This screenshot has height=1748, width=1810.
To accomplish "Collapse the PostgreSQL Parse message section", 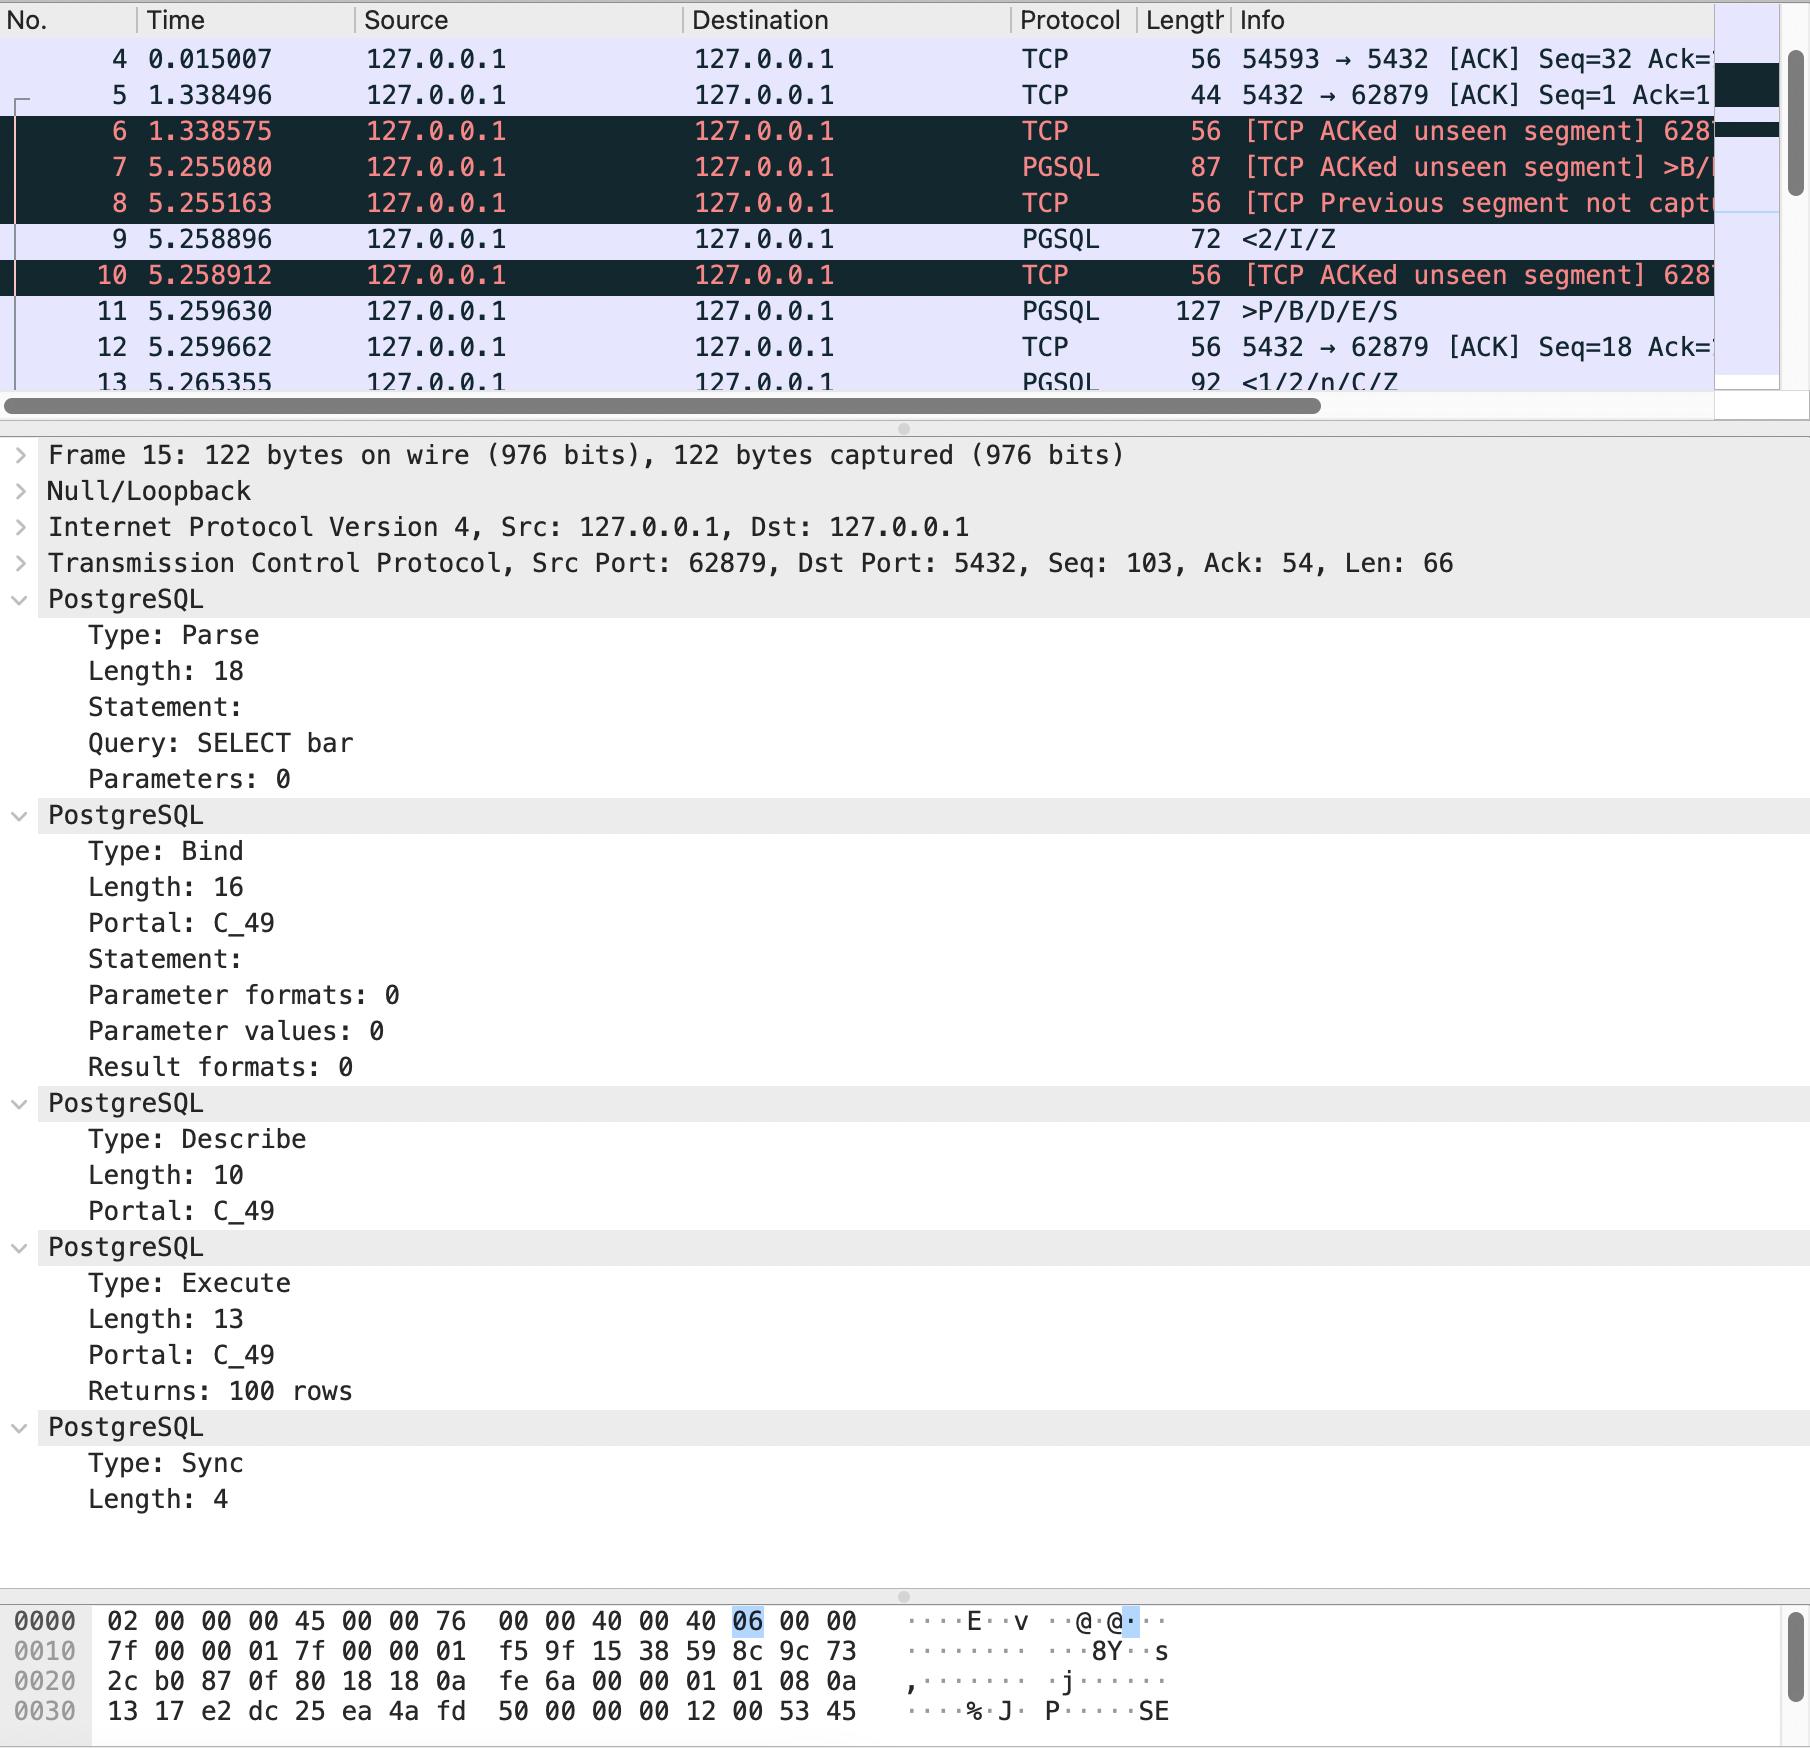I will 19,599.
